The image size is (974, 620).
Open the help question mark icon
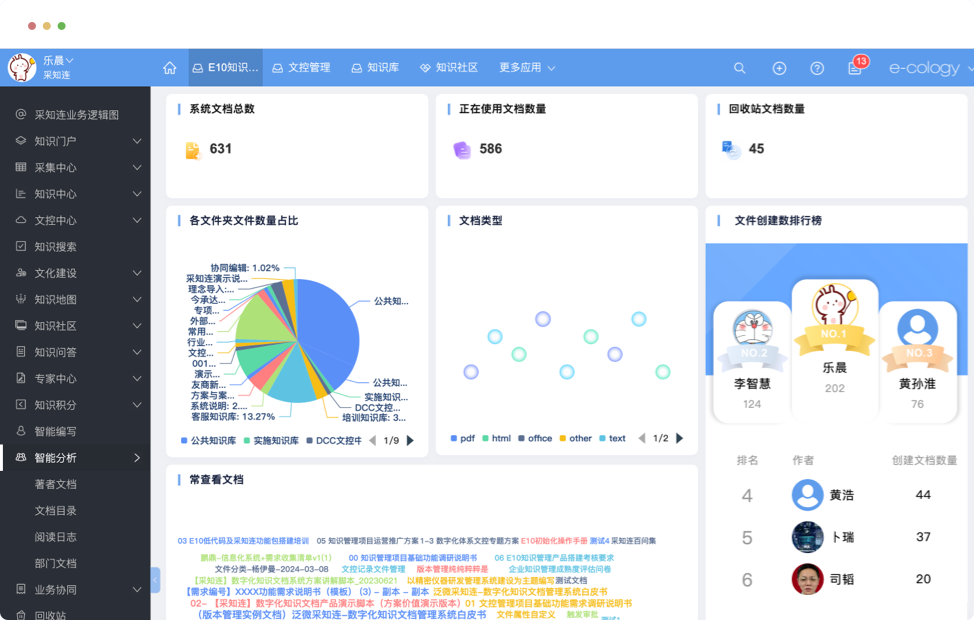817,68
